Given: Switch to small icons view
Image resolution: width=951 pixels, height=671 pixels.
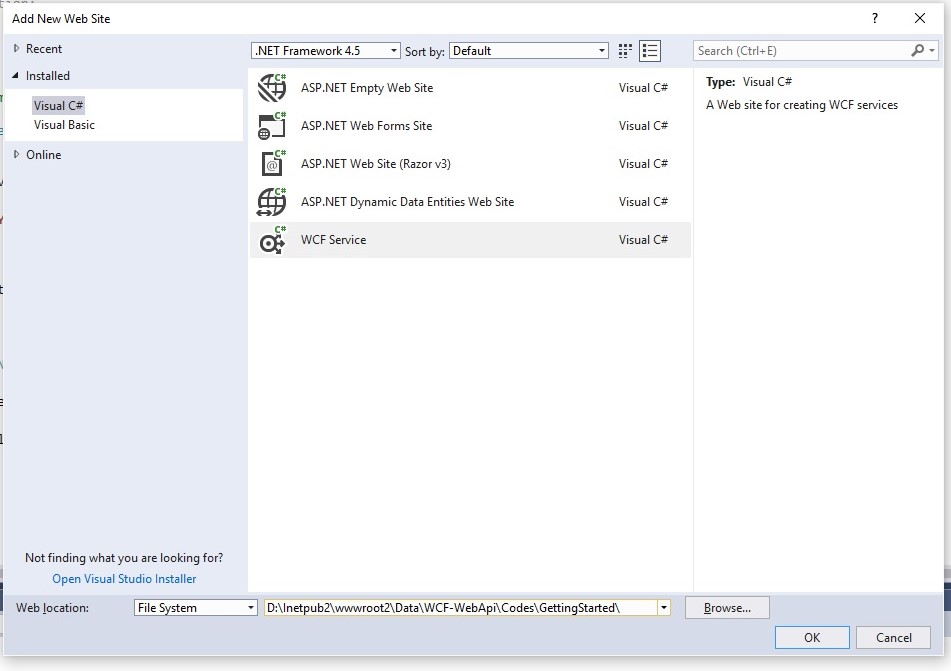Looking at the screenshot, I should 625,51.
